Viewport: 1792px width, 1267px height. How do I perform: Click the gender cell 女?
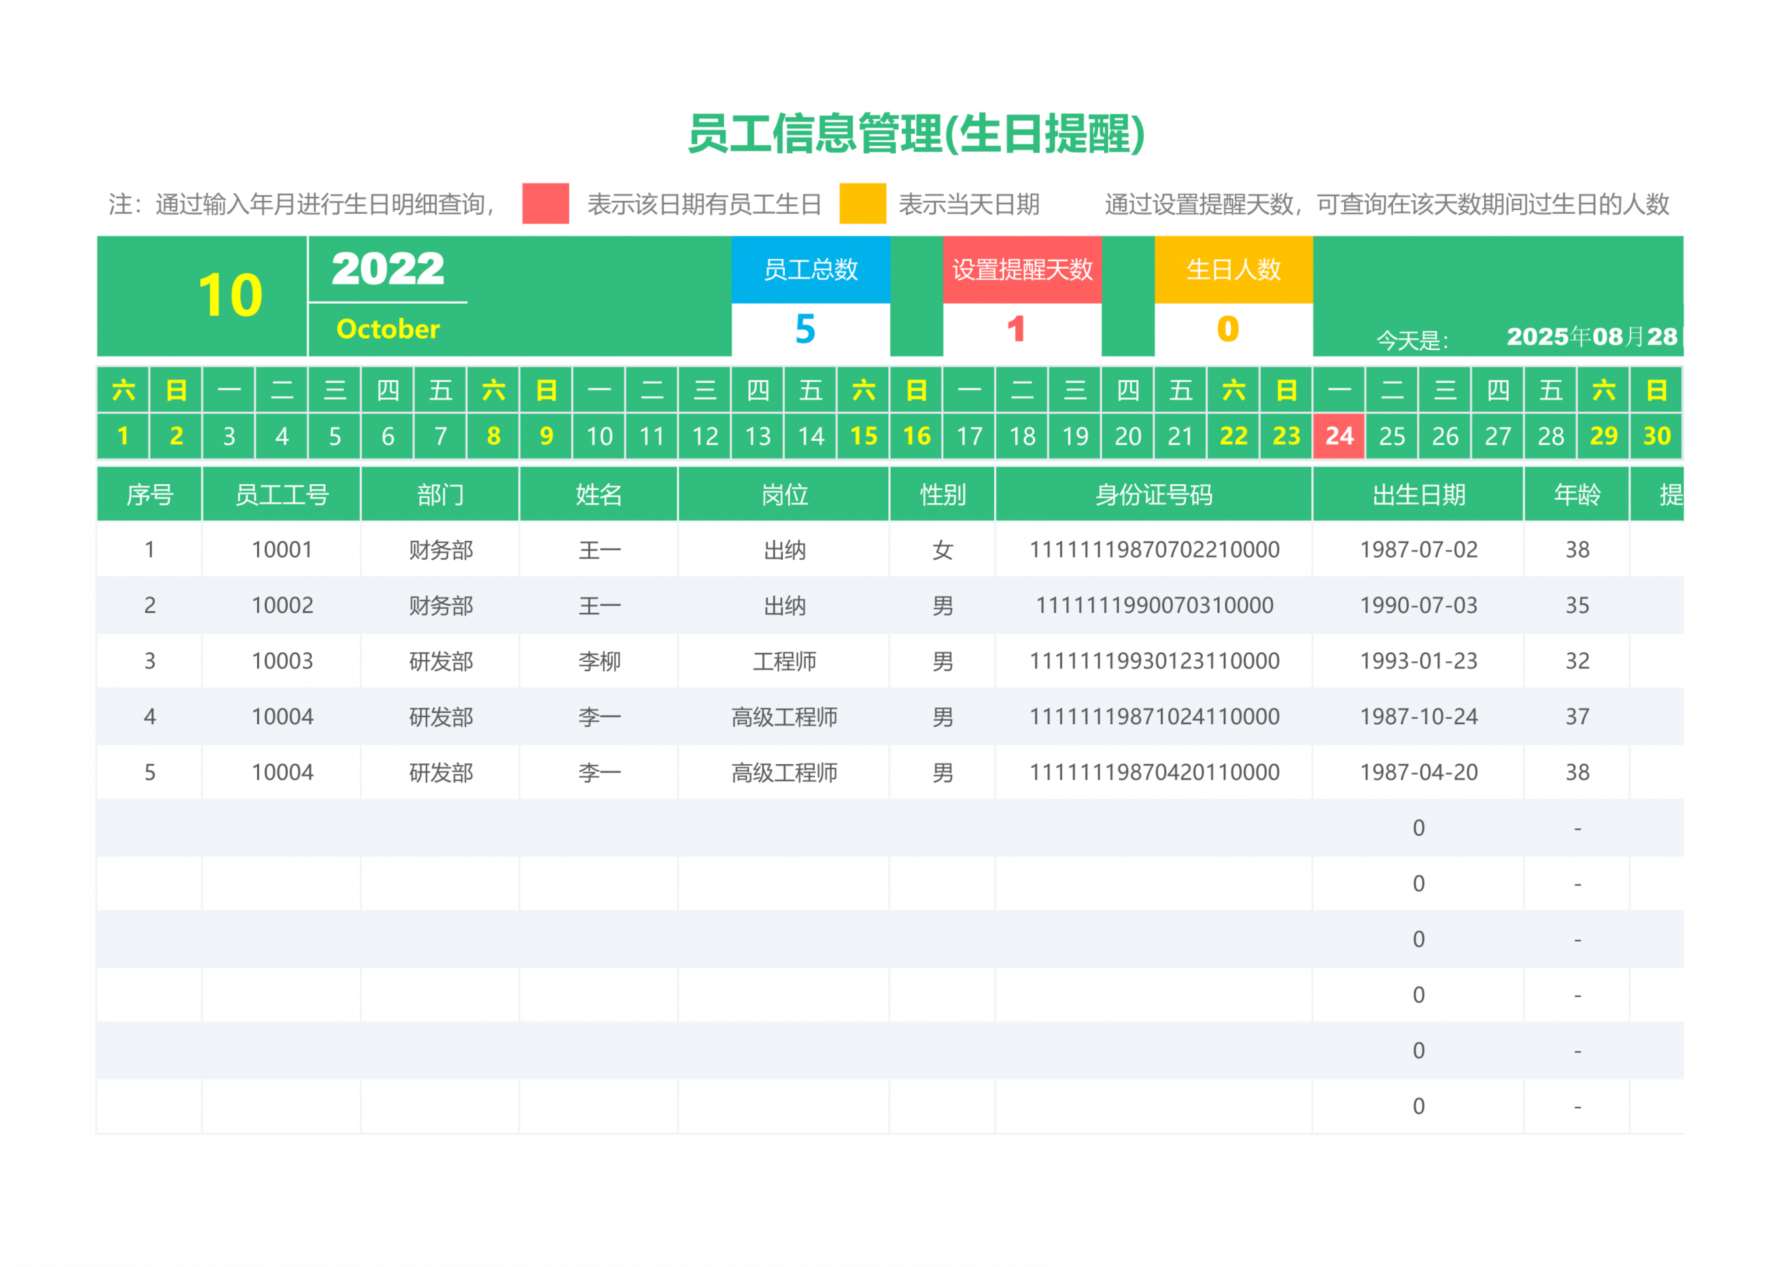click(942, 550)
